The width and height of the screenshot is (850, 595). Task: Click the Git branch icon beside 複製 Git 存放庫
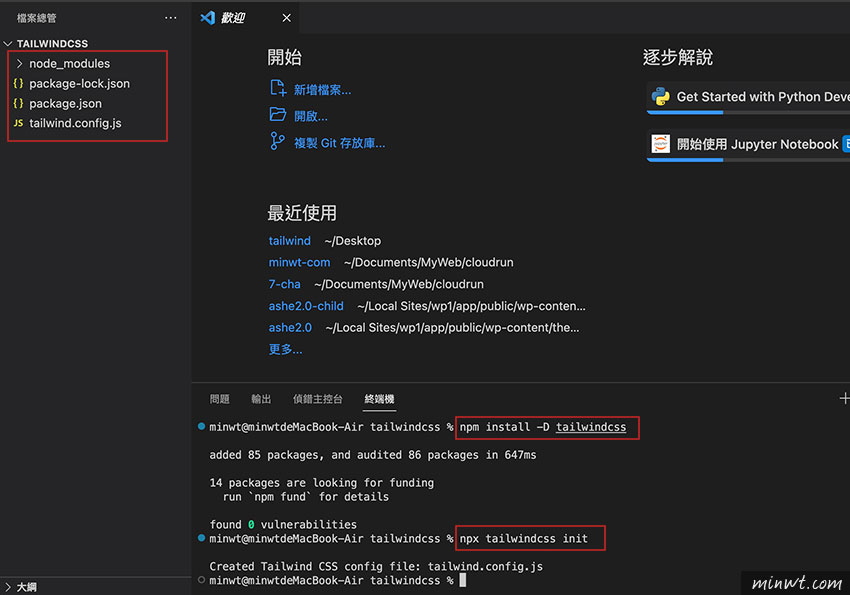pos(277,141)
